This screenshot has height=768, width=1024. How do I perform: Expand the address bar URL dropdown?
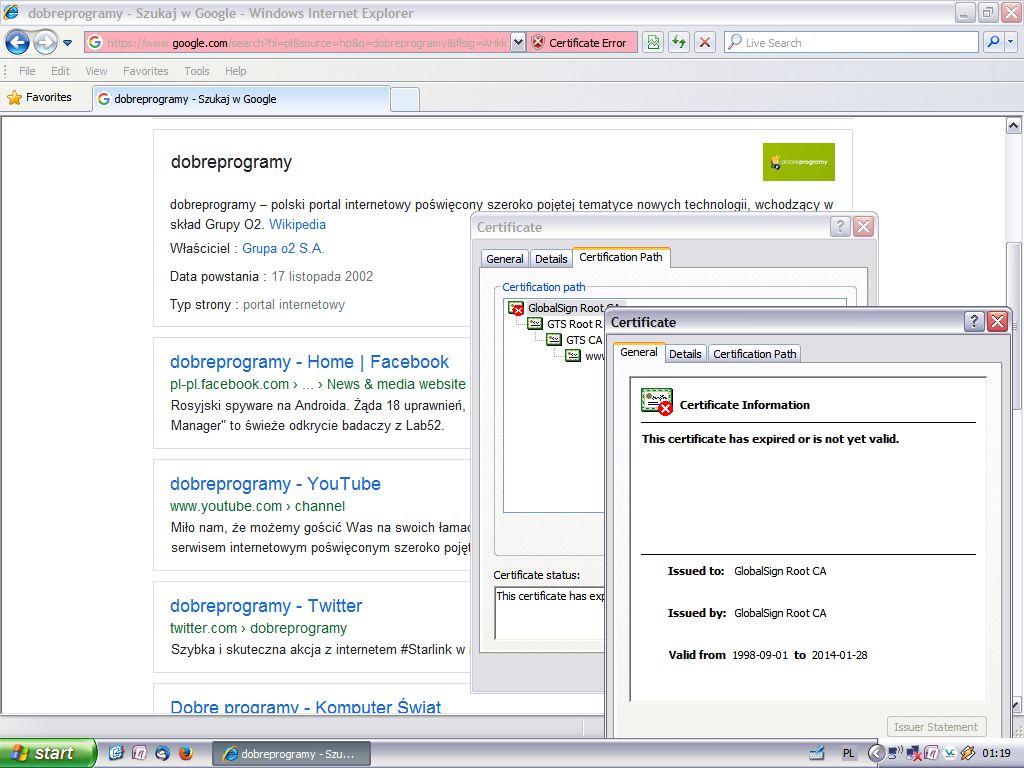pyautogui.click(x=518, y=42)
